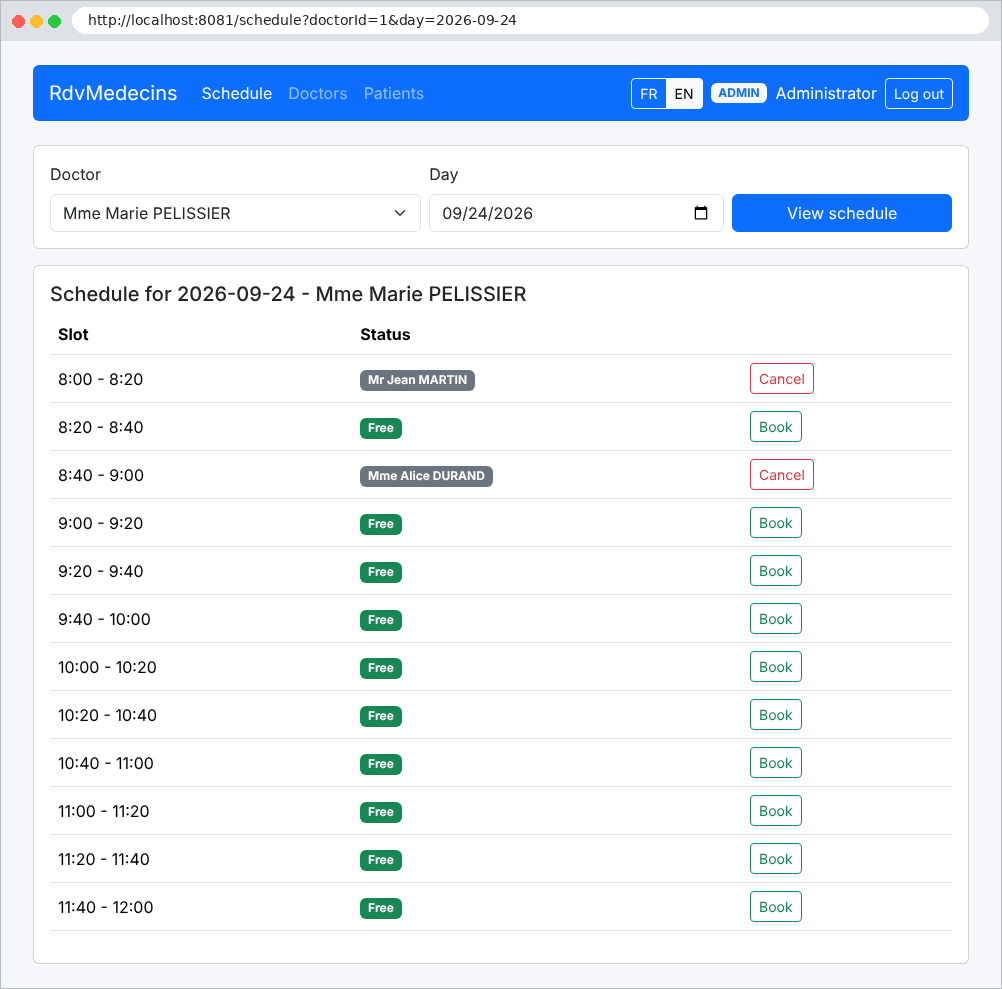Cancel Mr Jean MARTIN's 8:00 appointment
This screenshot has width=1002, height=989.
(x=782, y=379)
